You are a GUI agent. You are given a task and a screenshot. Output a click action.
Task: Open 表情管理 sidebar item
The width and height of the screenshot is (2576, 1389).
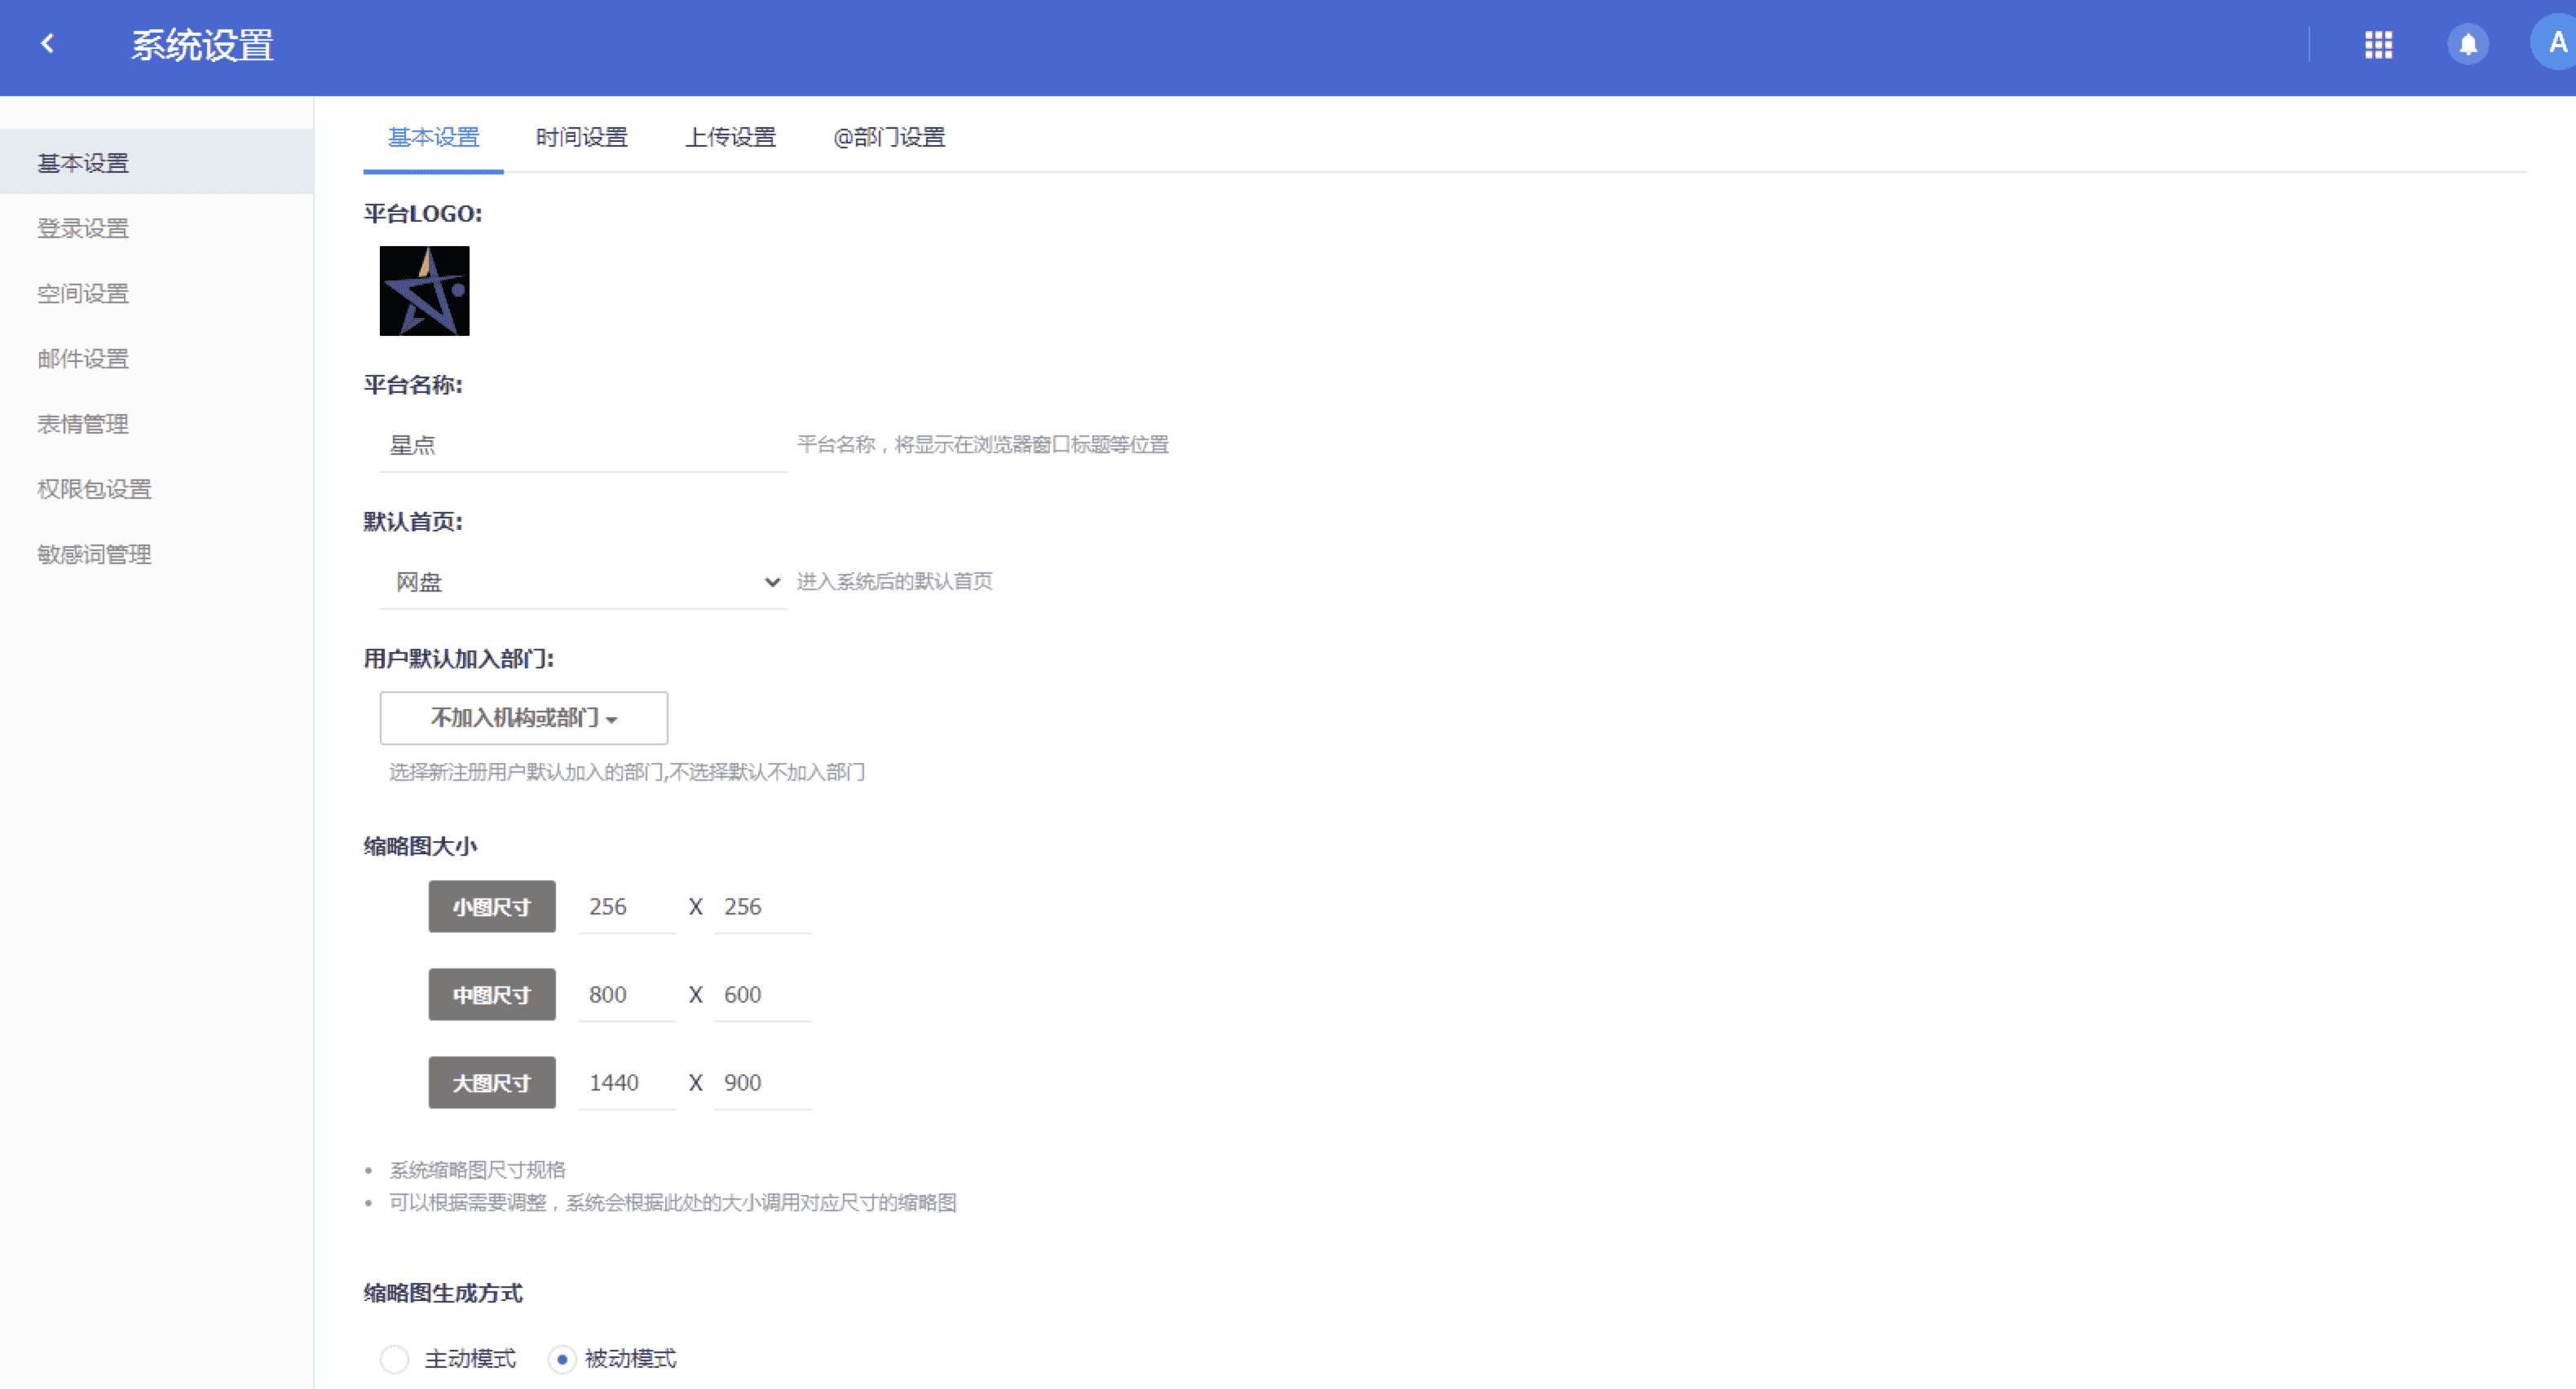click(x=83, y=424)
